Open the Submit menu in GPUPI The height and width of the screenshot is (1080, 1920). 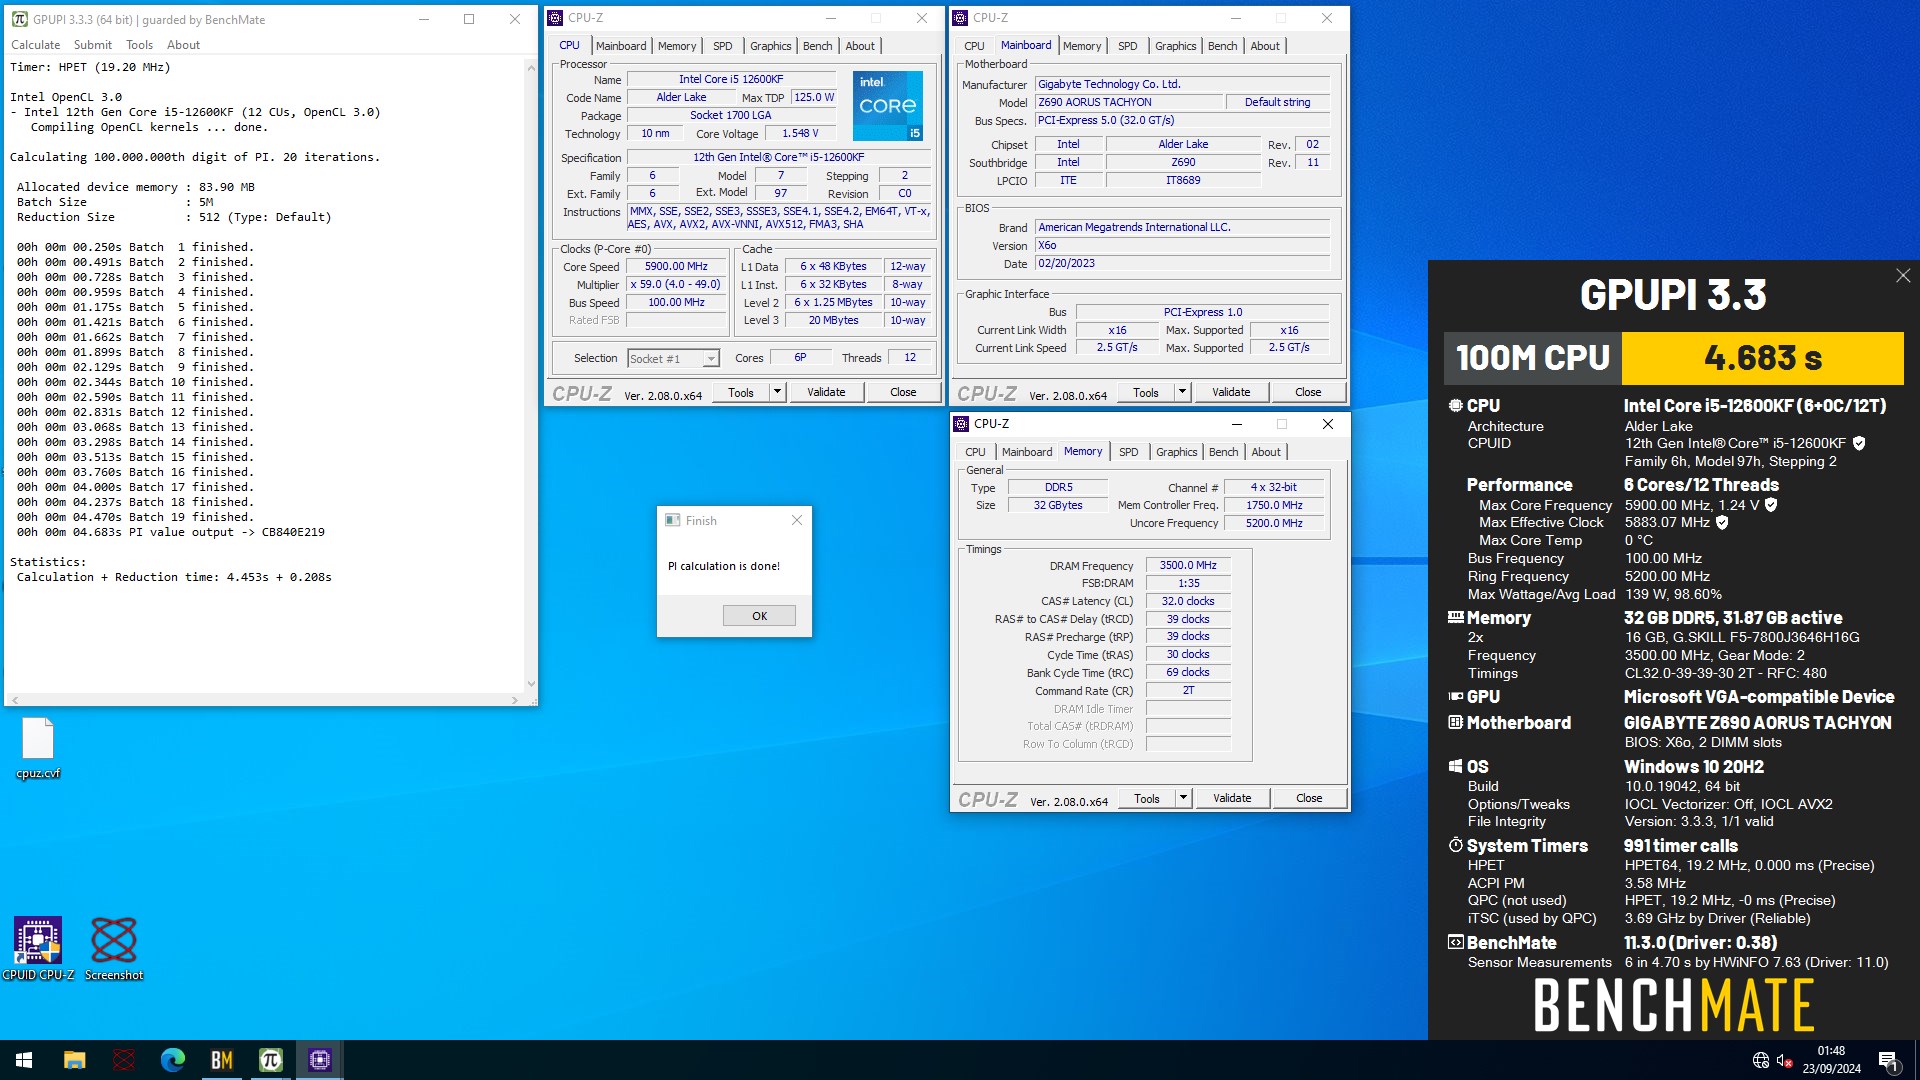pyautogui.click(x=93, y=45)
